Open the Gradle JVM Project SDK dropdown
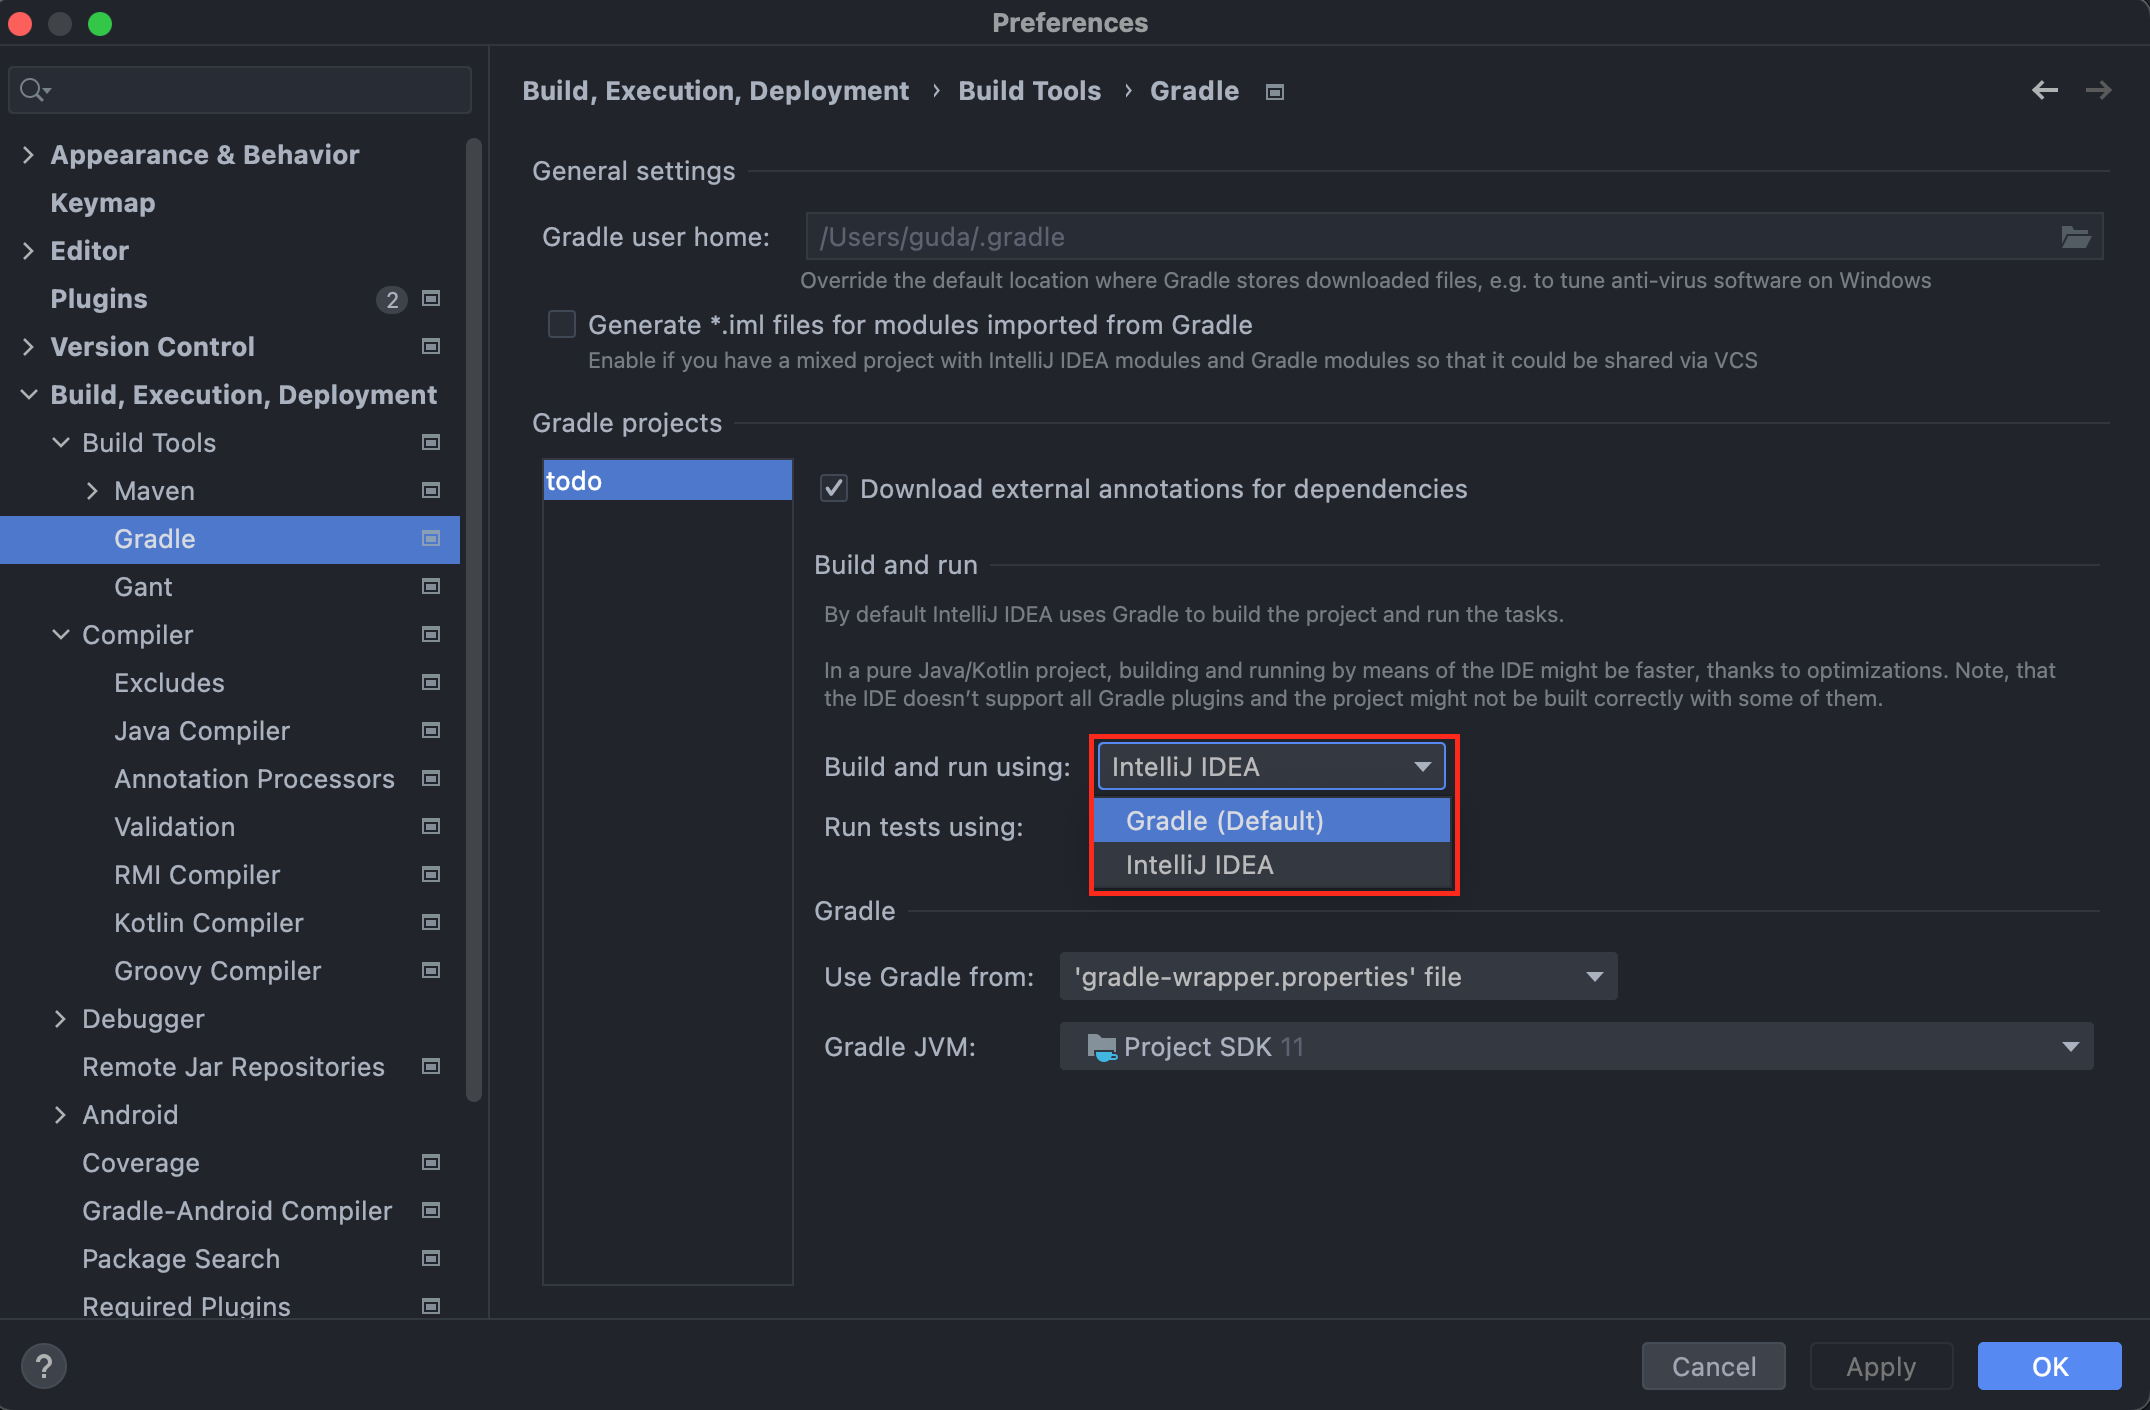Screen dimensions: 2150x1410 pyautogui.click(x=1575, y=1046)
